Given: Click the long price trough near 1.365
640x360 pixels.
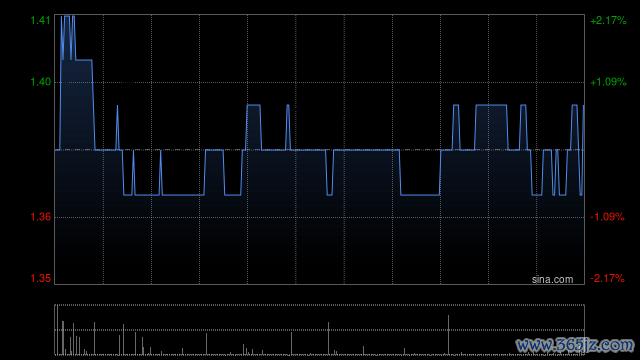Looking at the screenshot, I should 183,195.
